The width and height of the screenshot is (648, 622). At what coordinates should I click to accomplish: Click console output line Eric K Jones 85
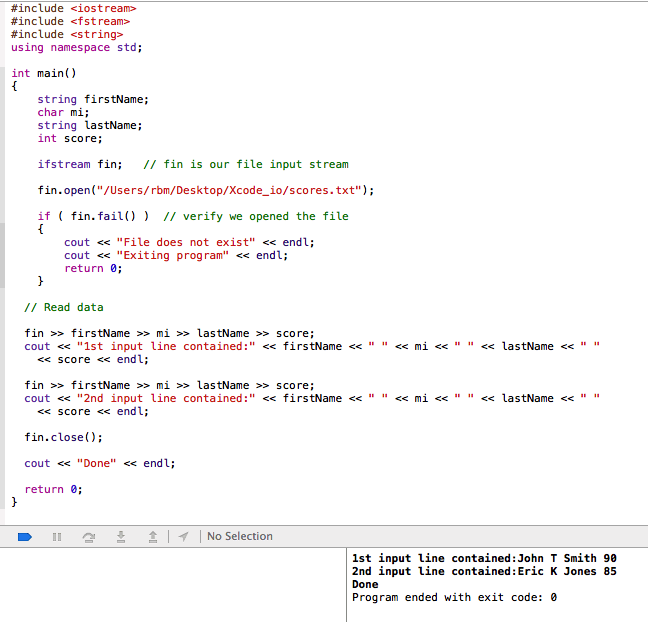click(x=484, y=571)
